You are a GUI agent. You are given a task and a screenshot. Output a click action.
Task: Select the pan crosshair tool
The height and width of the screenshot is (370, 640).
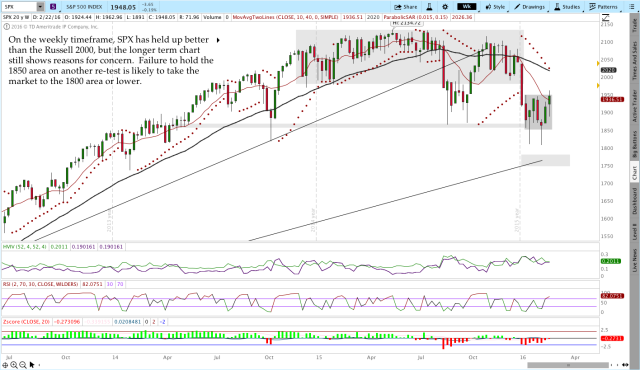pyautogui.click(x=5, y=365)
